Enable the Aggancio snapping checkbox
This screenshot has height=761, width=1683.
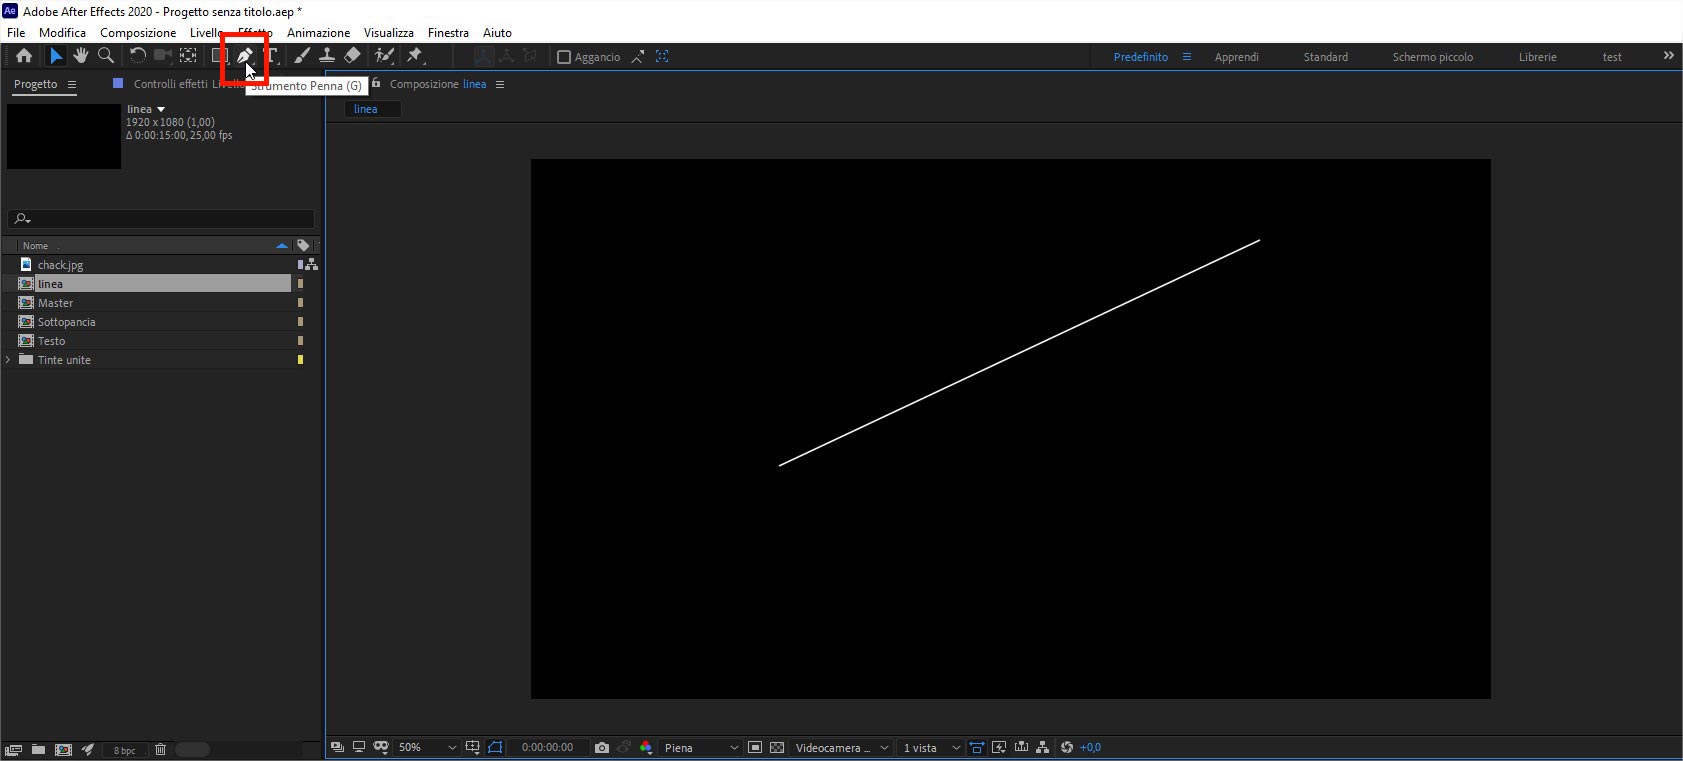coord(564,57)
